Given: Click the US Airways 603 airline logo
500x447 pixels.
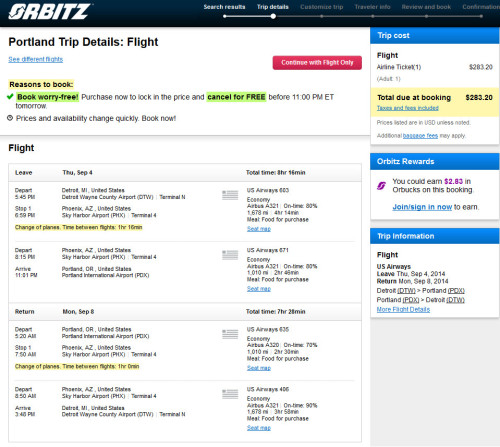Looking at the screenshot, I should tap(230, 195).
